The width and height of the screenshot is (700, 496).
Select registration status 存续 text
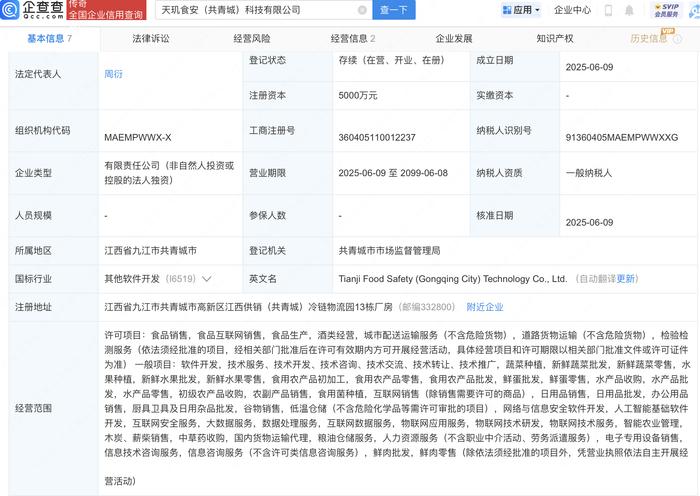pos(392,60)
